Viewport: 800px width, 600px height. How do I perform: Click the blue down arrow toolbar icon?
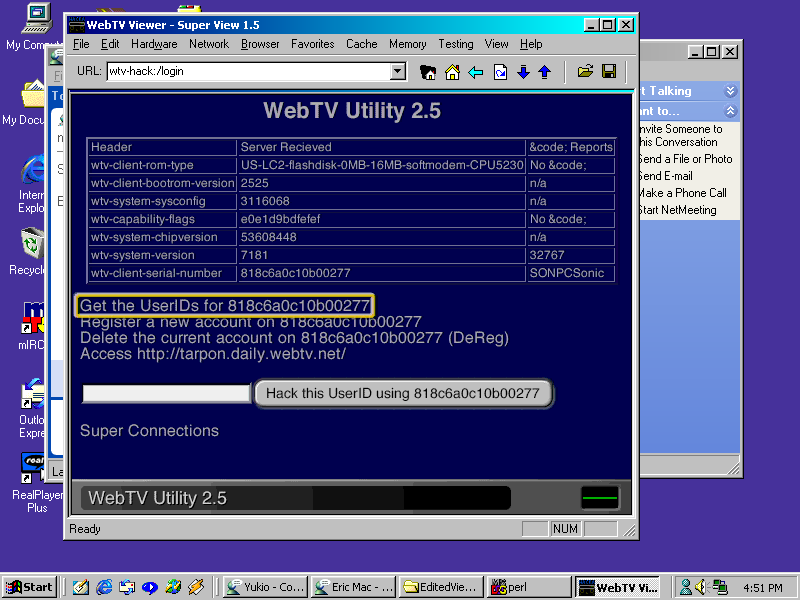tap(523, 72)
